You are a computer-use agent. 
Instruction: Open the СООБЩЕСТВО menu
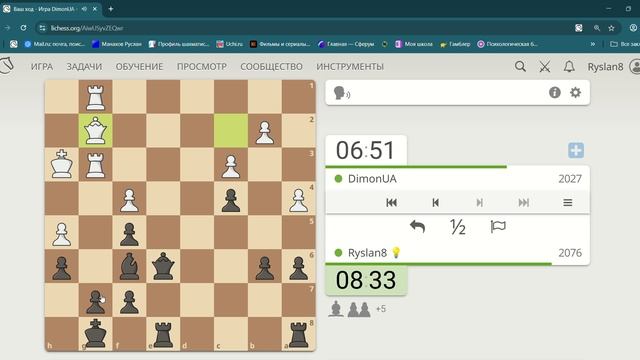point(271,67)
